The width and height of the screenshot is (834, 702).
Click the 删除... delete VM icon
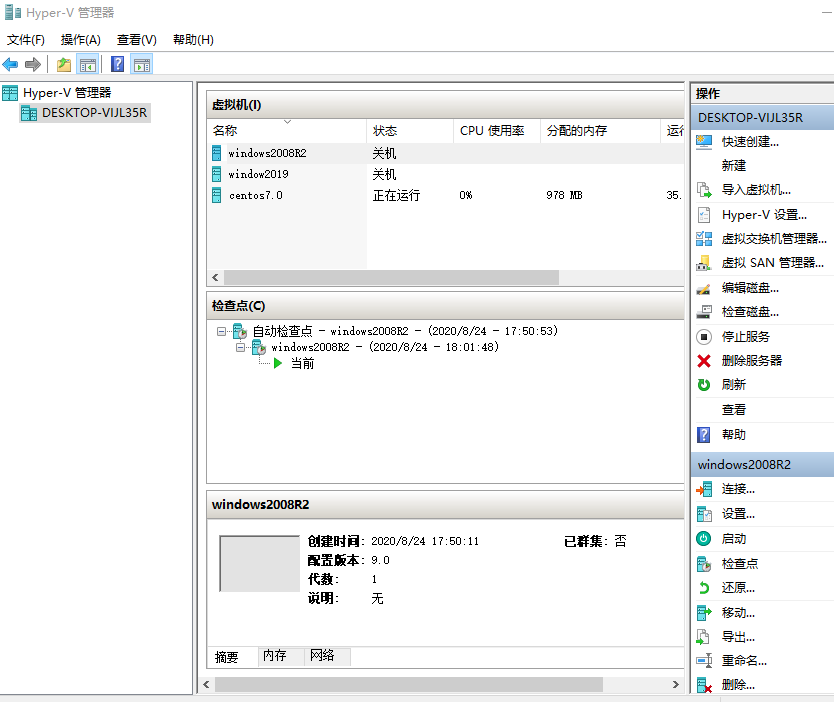(x=704, y=685)
